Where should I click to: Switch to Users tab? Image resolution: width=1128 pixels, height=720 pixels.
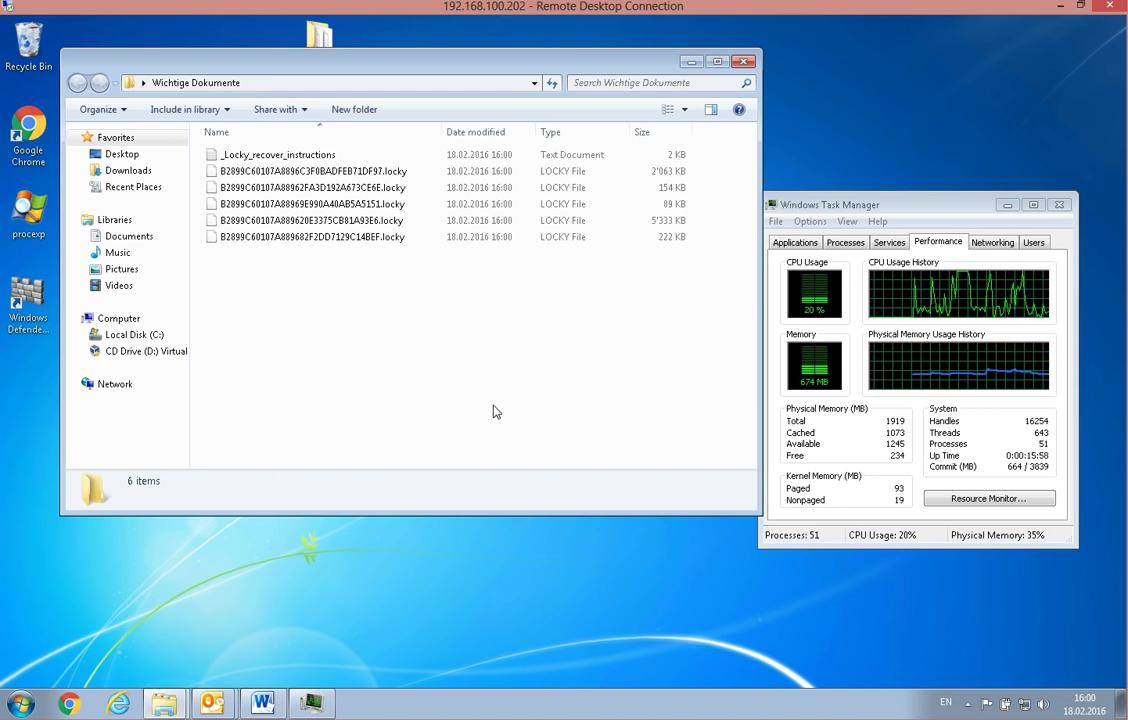pos(1034,242)
